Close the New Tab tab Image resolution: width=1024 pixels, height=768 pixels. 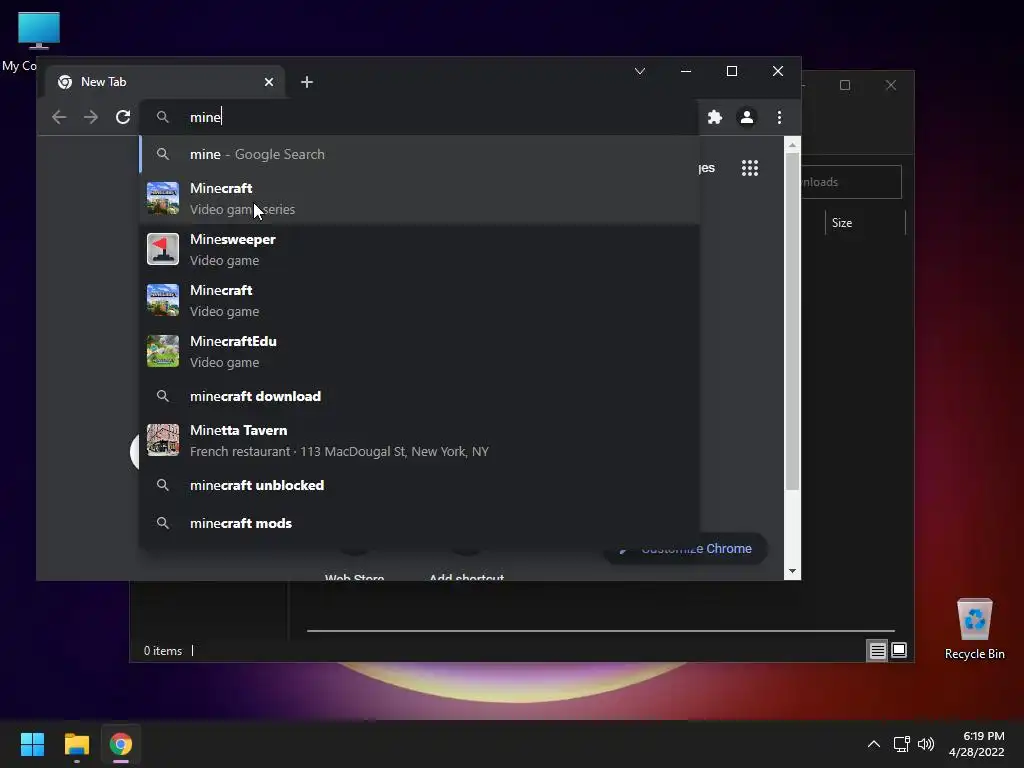pyautogui.click(x=268, y=82)
